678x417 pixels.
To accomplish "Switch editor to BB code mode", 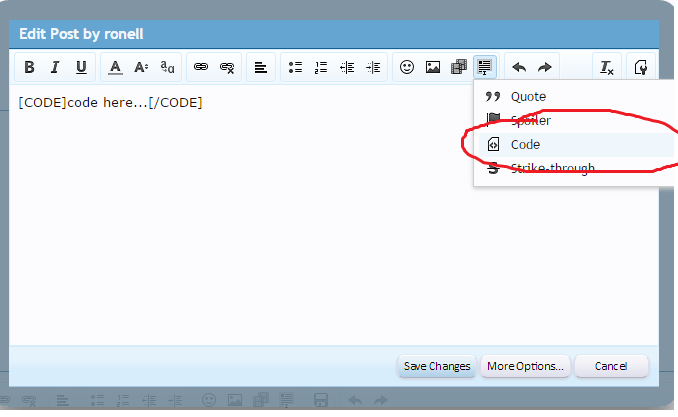I will coord(641,67).
